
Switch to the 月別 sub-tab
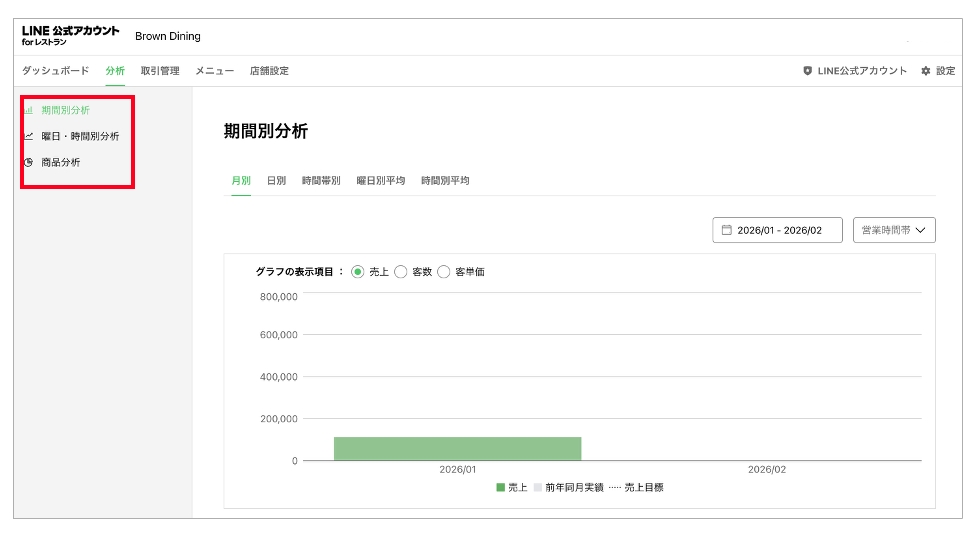point(241,181)
